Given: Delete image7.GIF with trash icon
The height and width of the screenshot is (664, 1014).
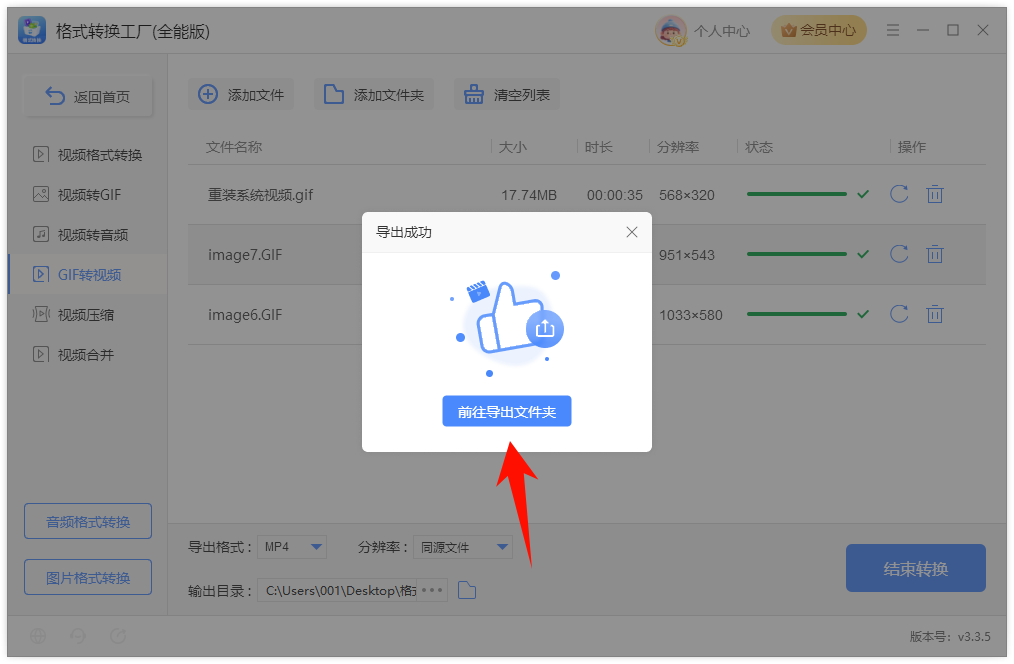Looking at the screenshot, I should pos(934,254).
